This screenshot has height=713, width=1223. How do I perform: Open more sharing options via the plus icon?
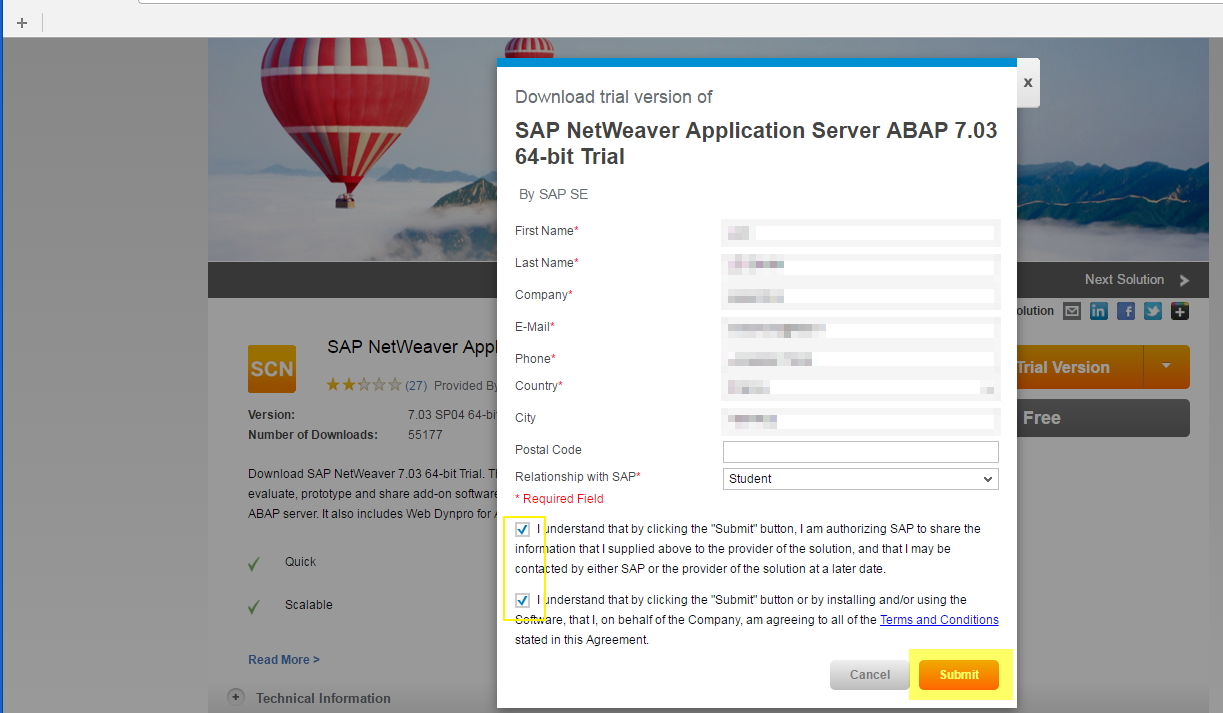tap(1179, 311)
